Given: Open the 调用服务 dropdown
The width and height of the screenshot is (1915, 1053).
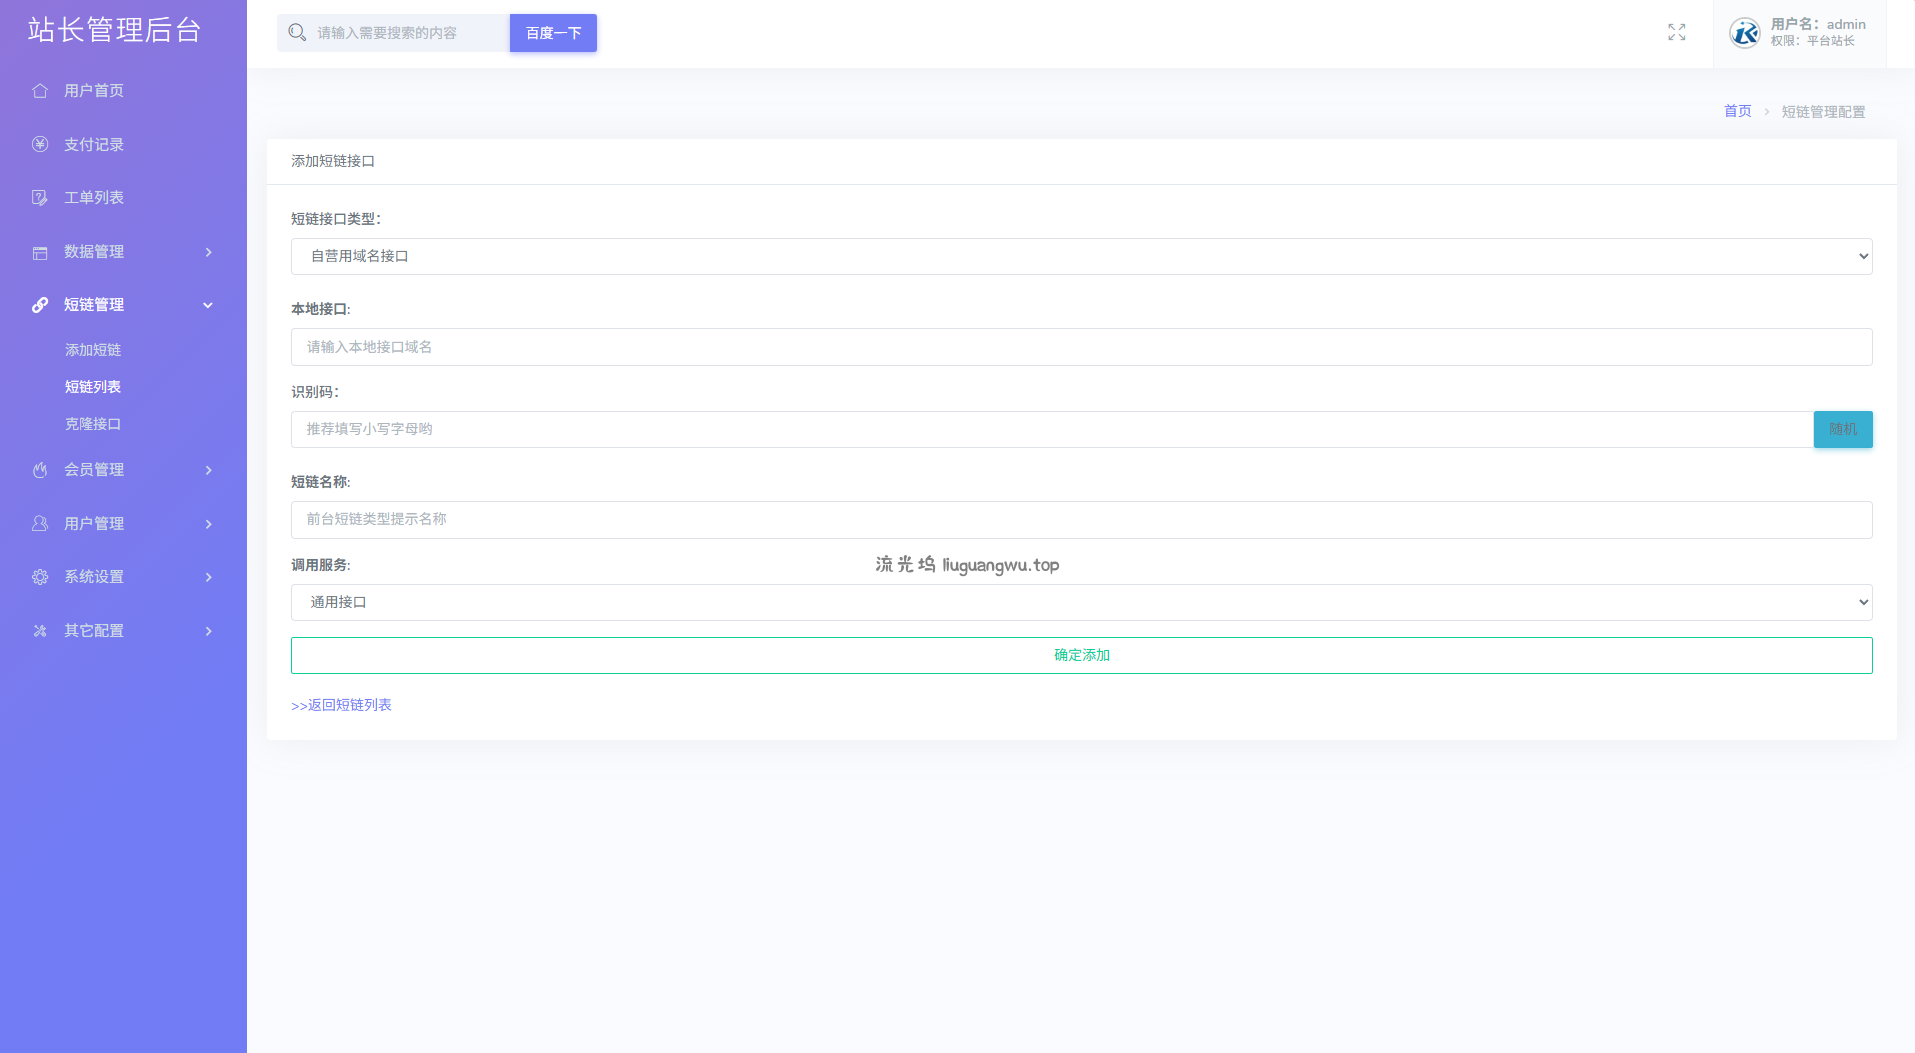Looking at the screenshot, I should (x=1081, y=603).
